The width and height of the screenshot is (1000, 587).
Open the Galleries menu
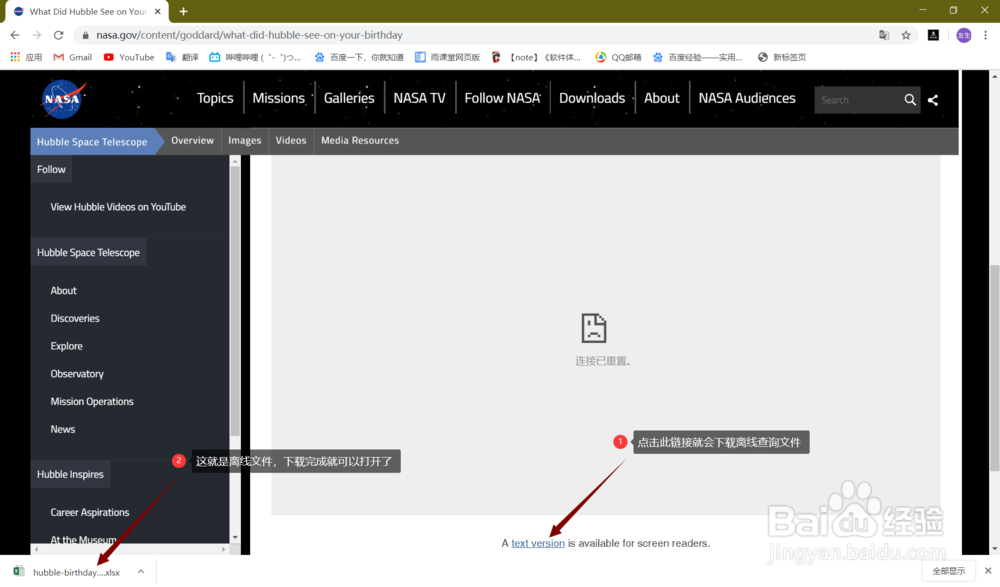tap(349, 98)
